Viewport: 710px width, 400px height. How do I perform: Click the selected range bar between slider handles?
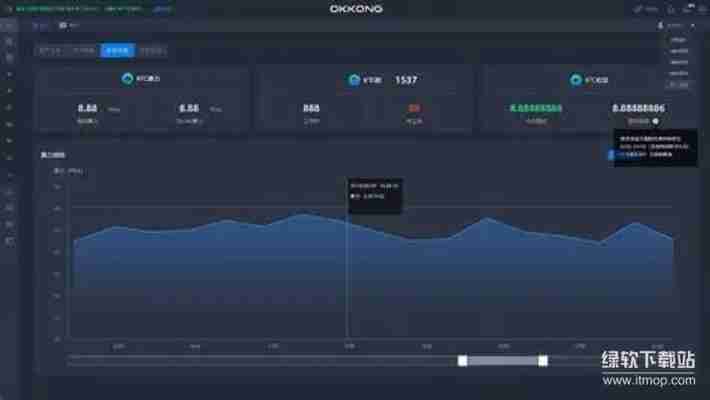click(x=503, y=361)
